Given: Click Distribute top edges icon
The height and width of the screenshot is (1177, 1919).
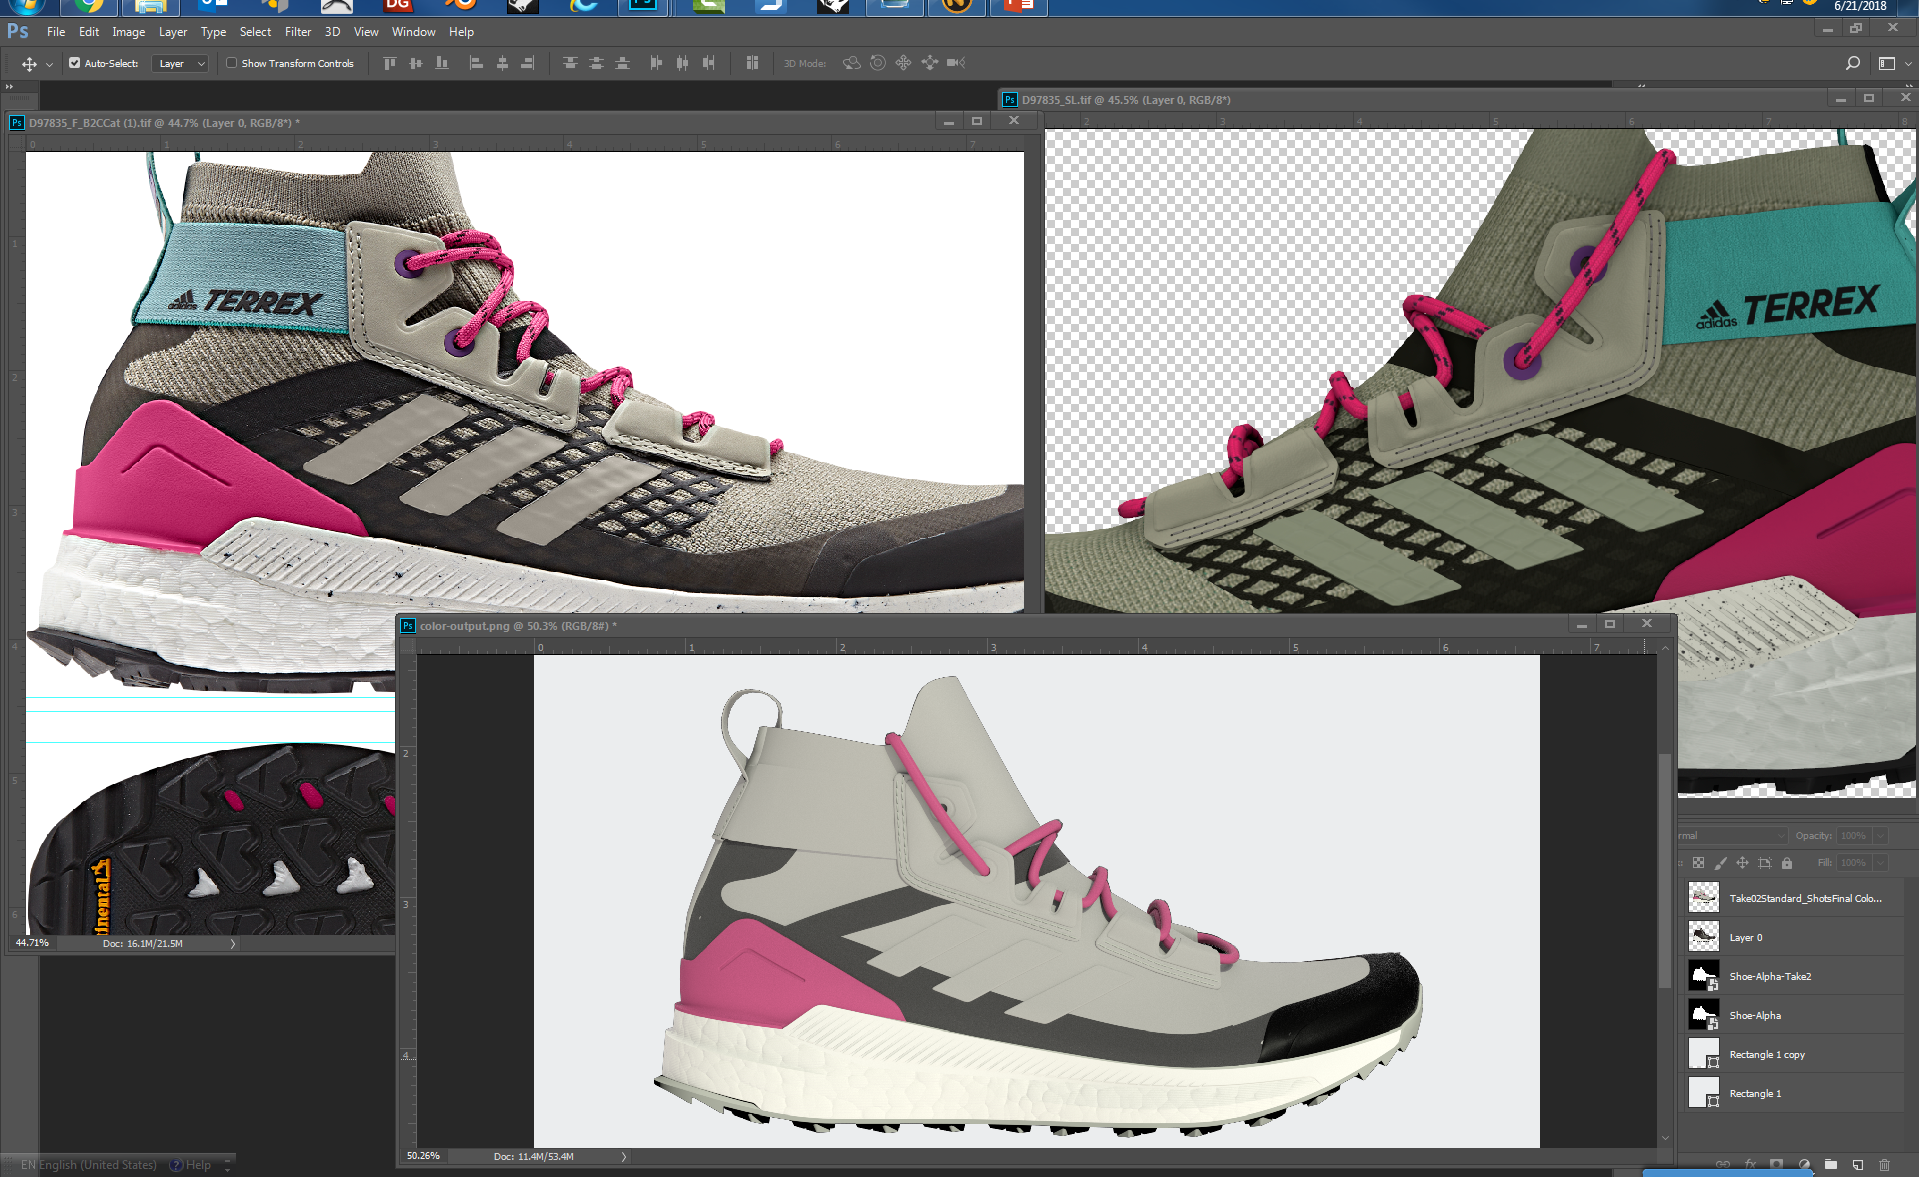Looking at the screenshot, I should pyautogui.click(x=570, y=63).
